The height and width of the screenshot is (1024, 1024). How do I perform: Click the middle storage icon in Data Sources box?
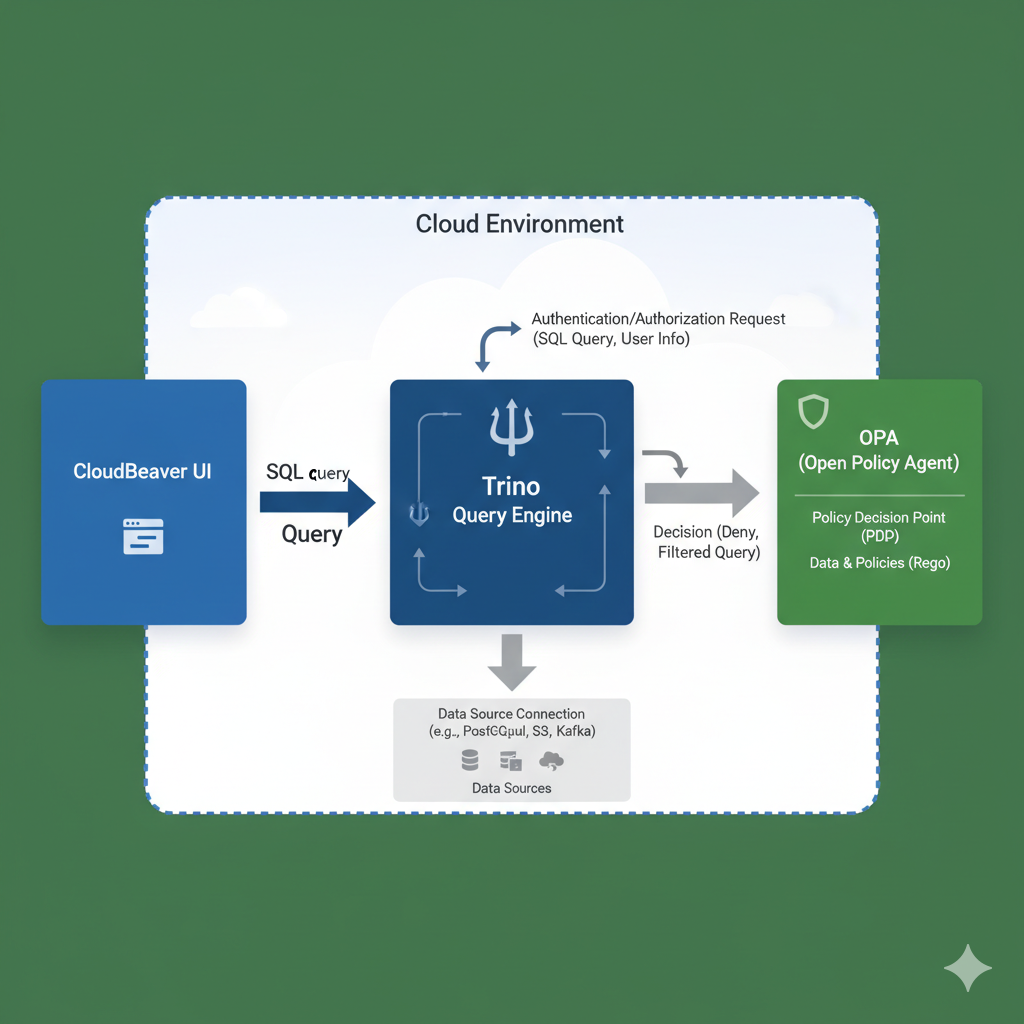point(510,761)
